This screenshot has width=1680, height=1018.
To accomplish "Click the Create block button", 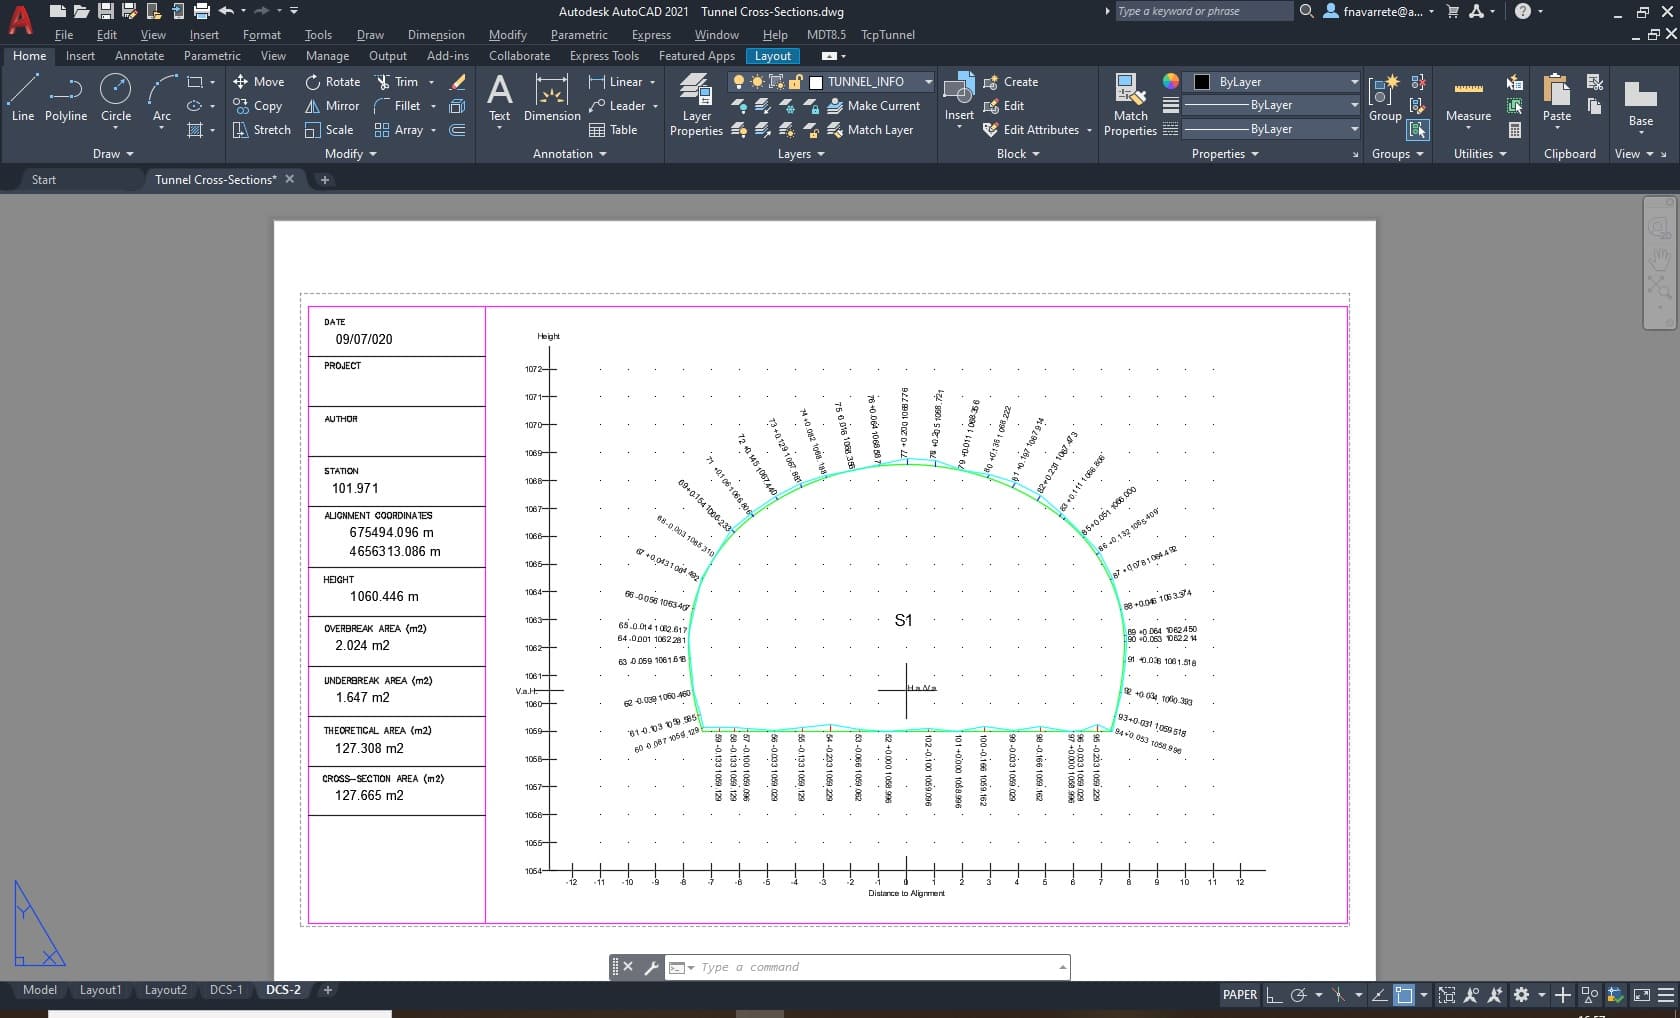I will 1011,82.
